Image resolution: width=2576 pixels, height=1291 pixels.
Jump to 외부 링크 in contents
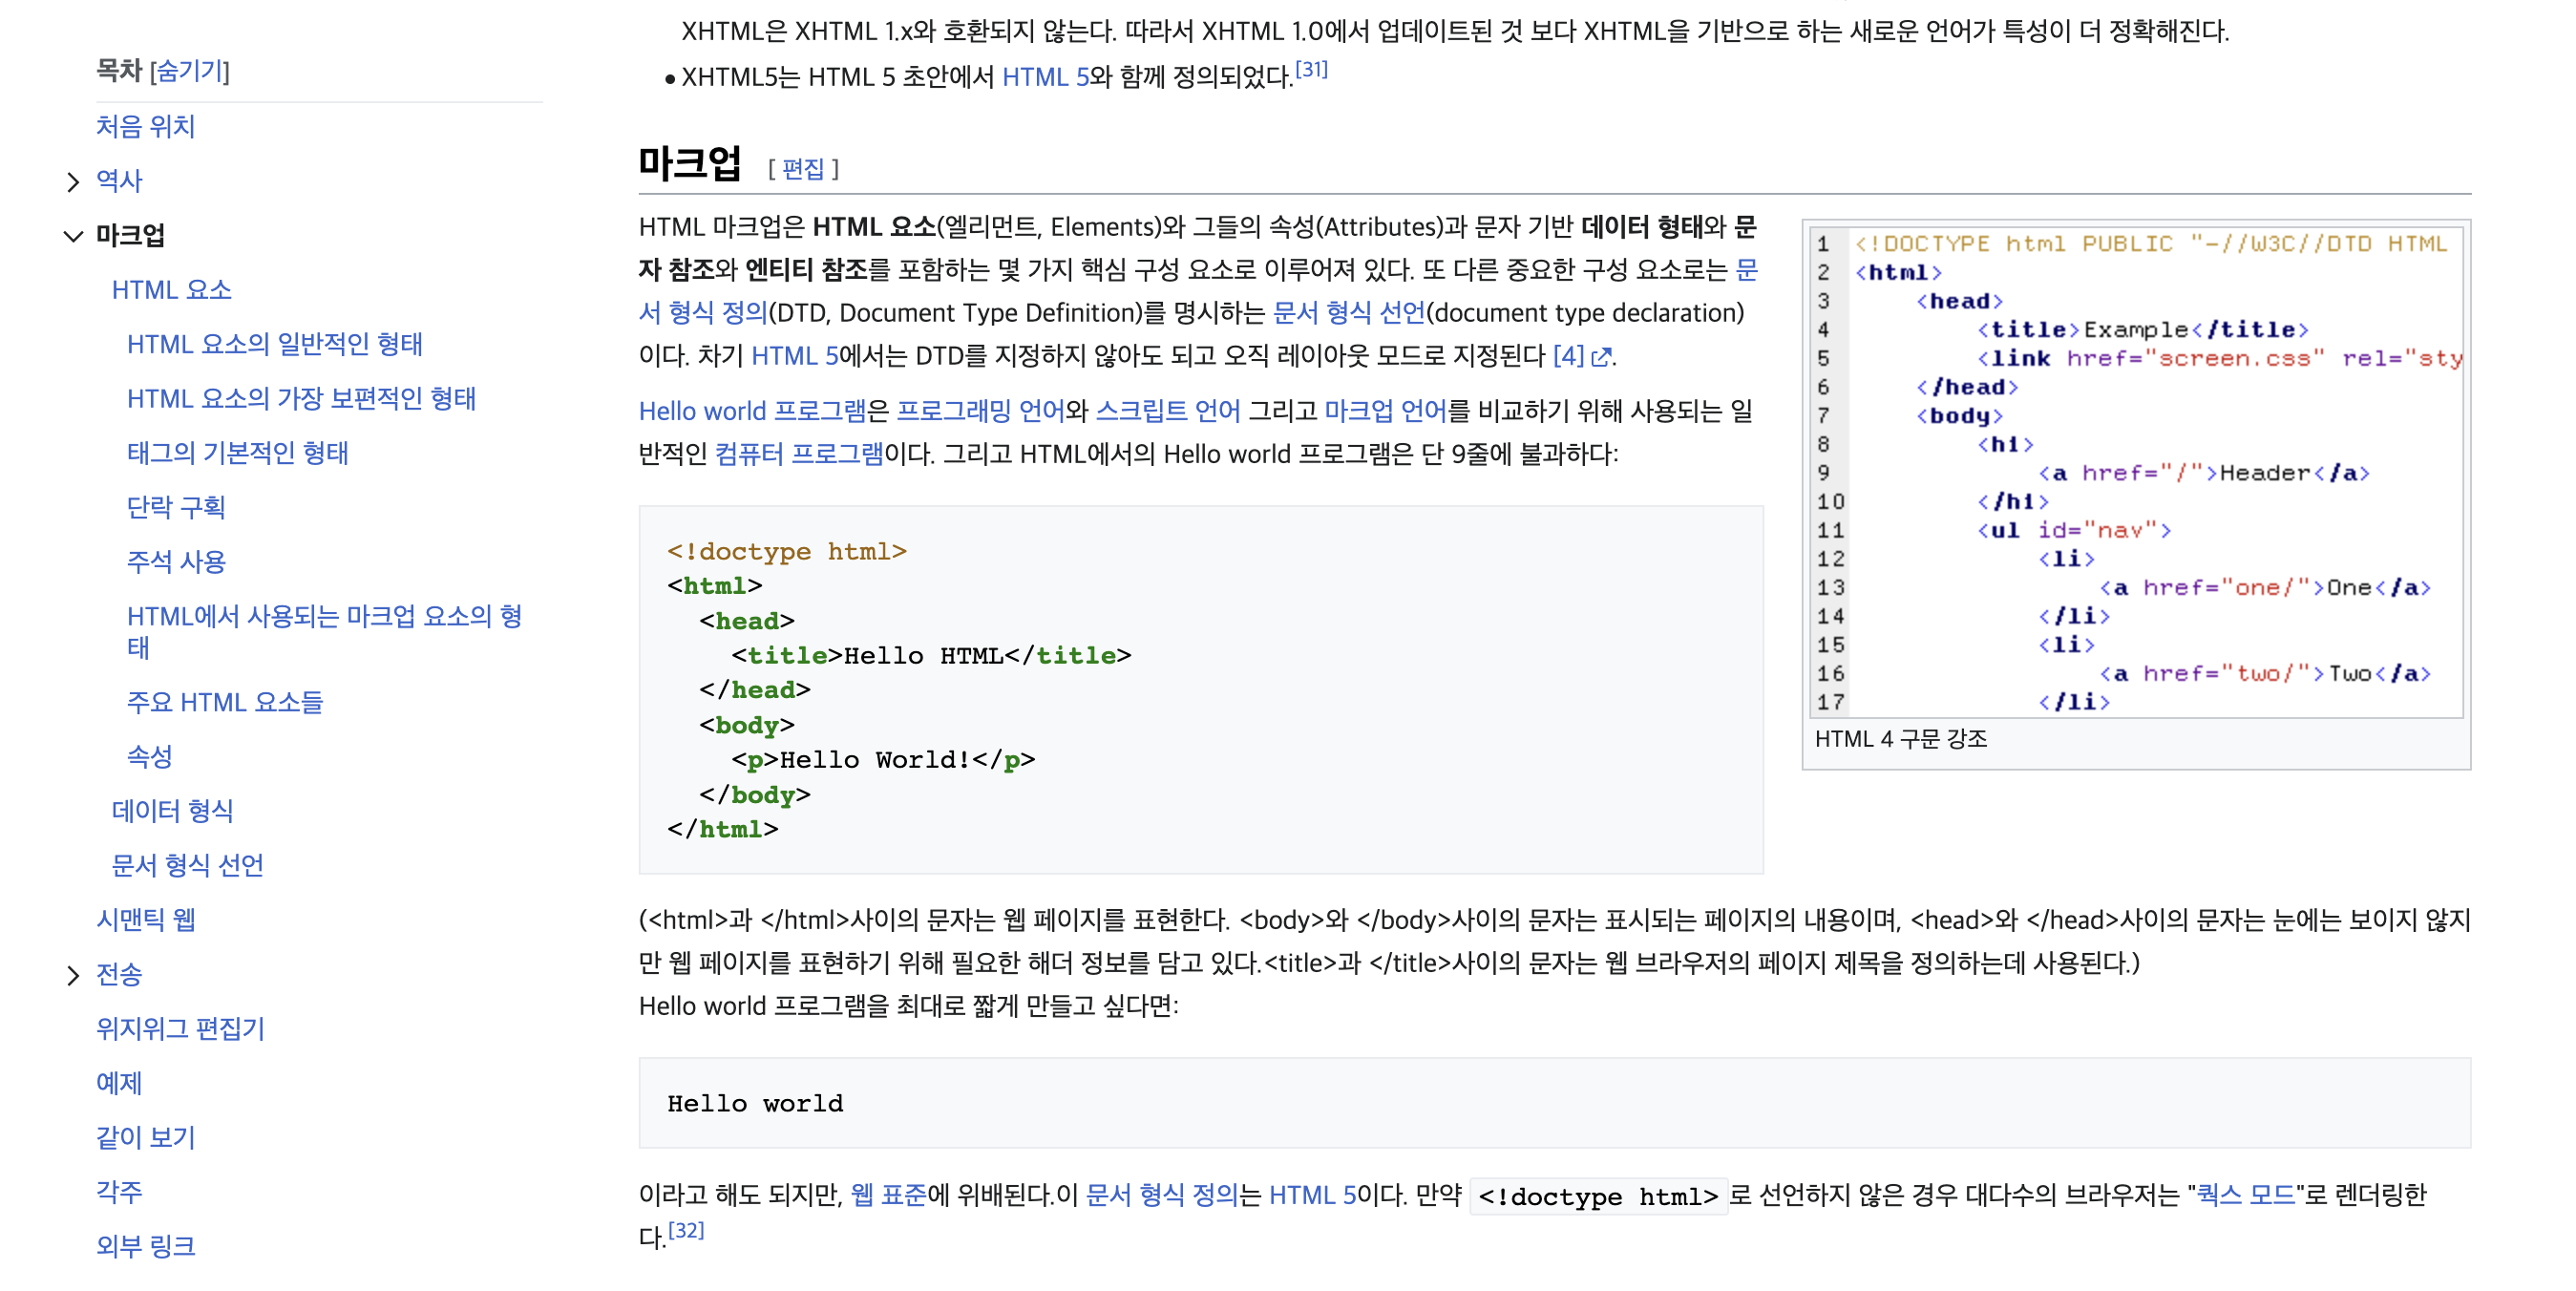(145, 1246)
